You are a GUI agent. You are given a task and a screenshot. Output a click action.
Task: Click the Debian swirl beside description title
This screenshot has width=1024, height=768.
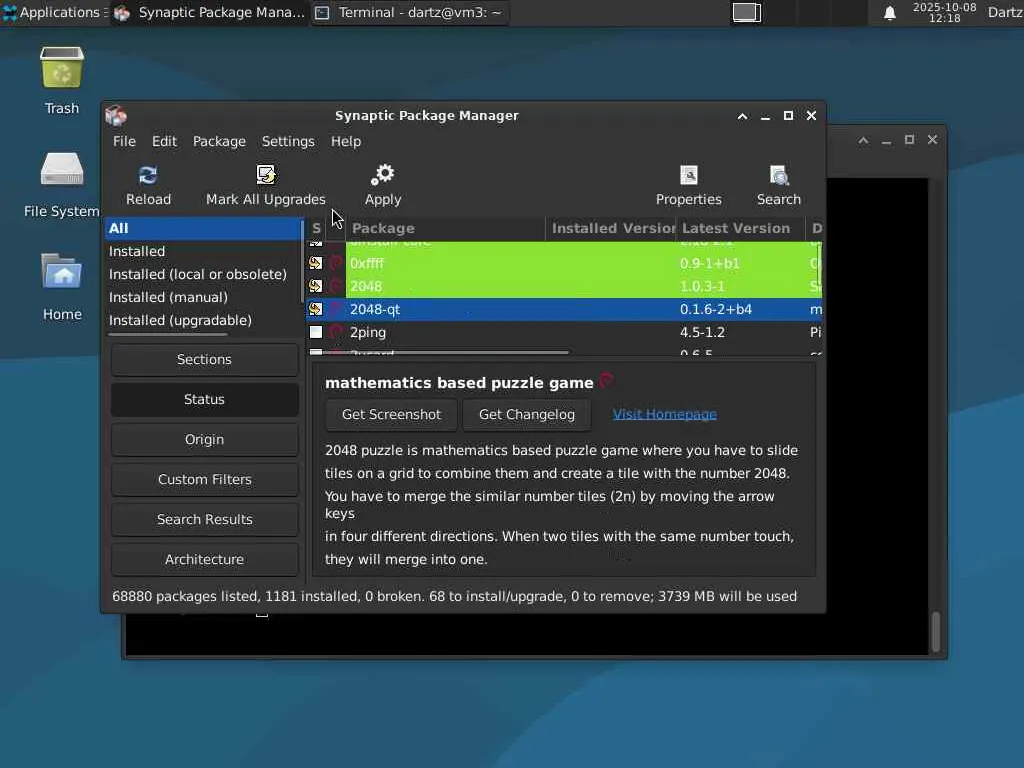pyautogui.click(x=606, y=380)
